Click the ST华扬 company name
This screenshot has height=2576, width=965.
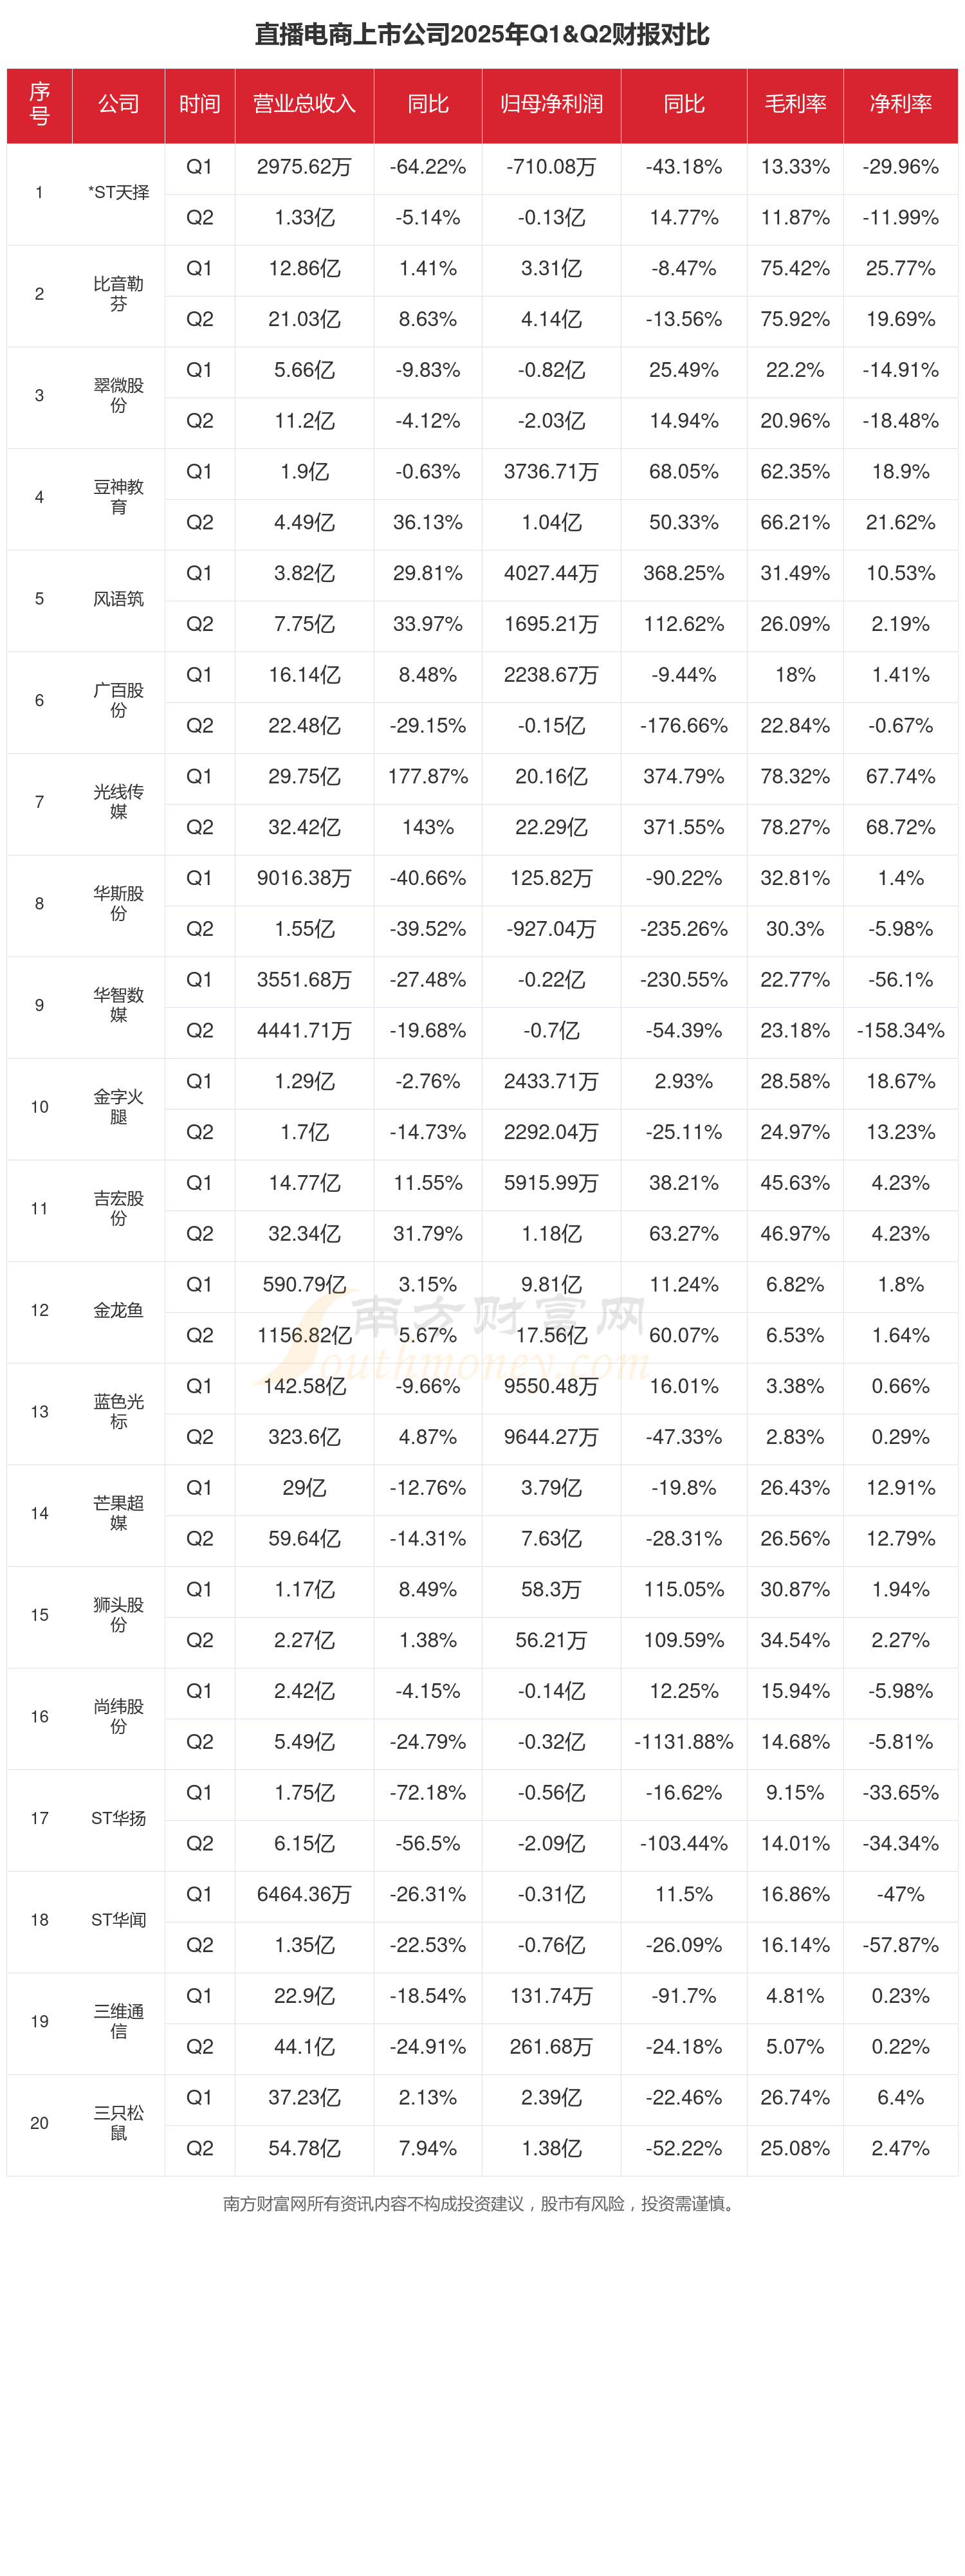point(118,1818)
